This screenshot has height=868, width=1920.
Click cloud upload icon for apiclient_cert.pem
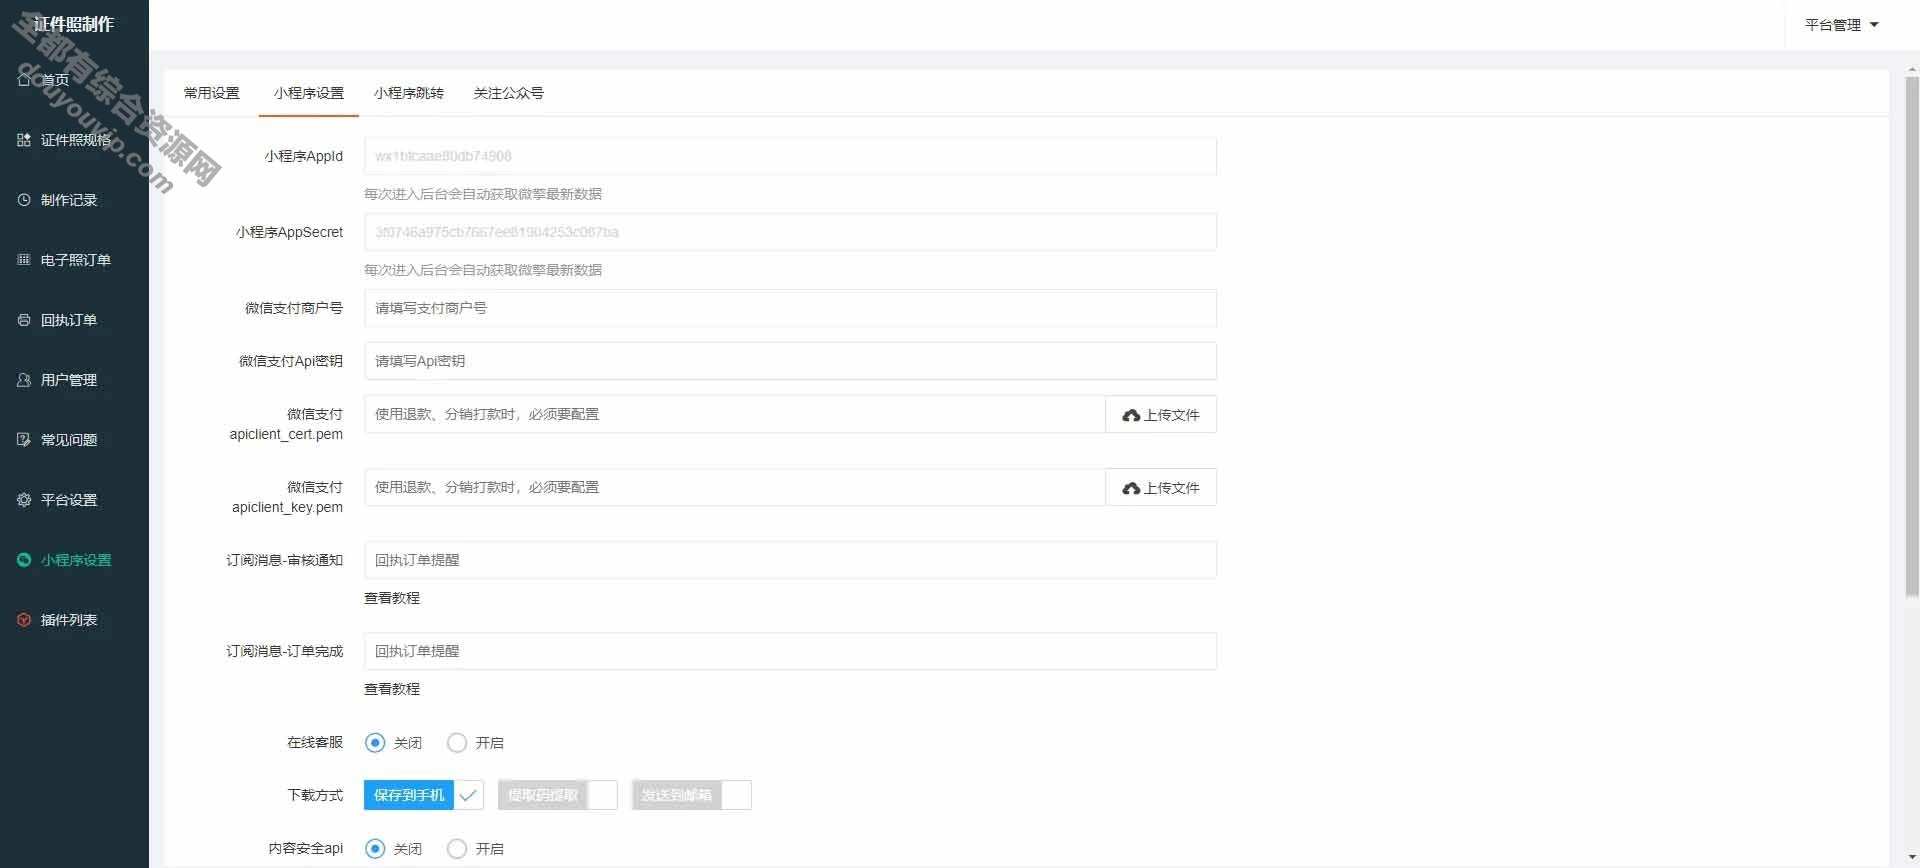tap(1131, 415)
